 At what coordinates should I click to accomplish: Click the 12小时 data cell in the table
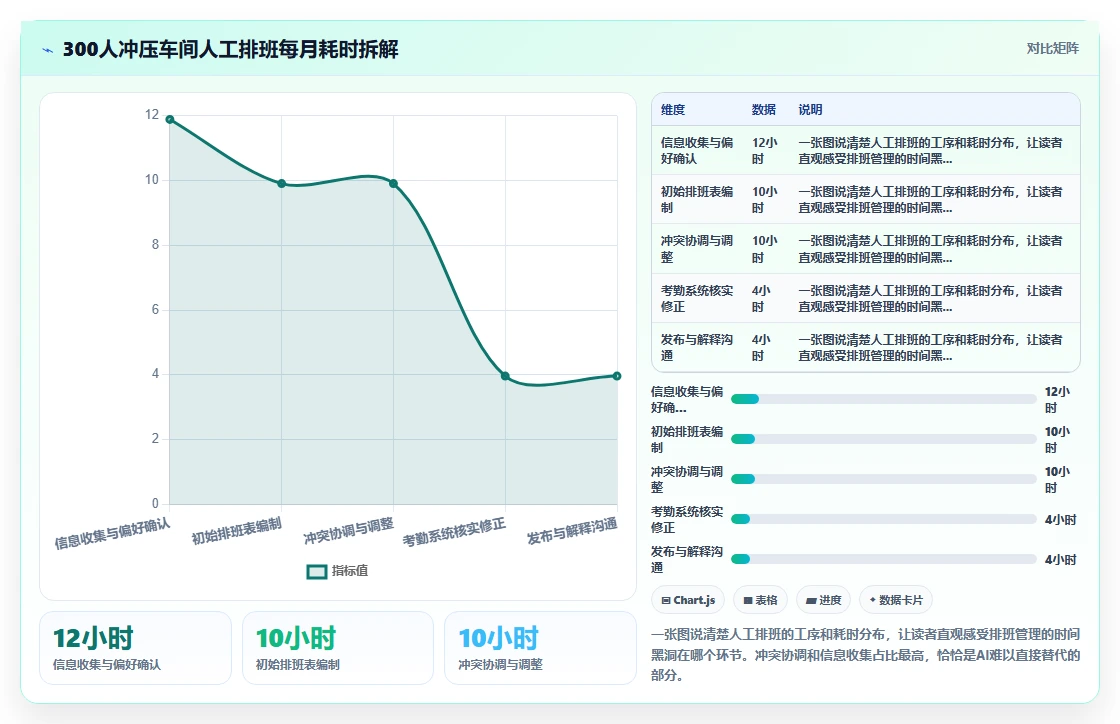(765, 151)
